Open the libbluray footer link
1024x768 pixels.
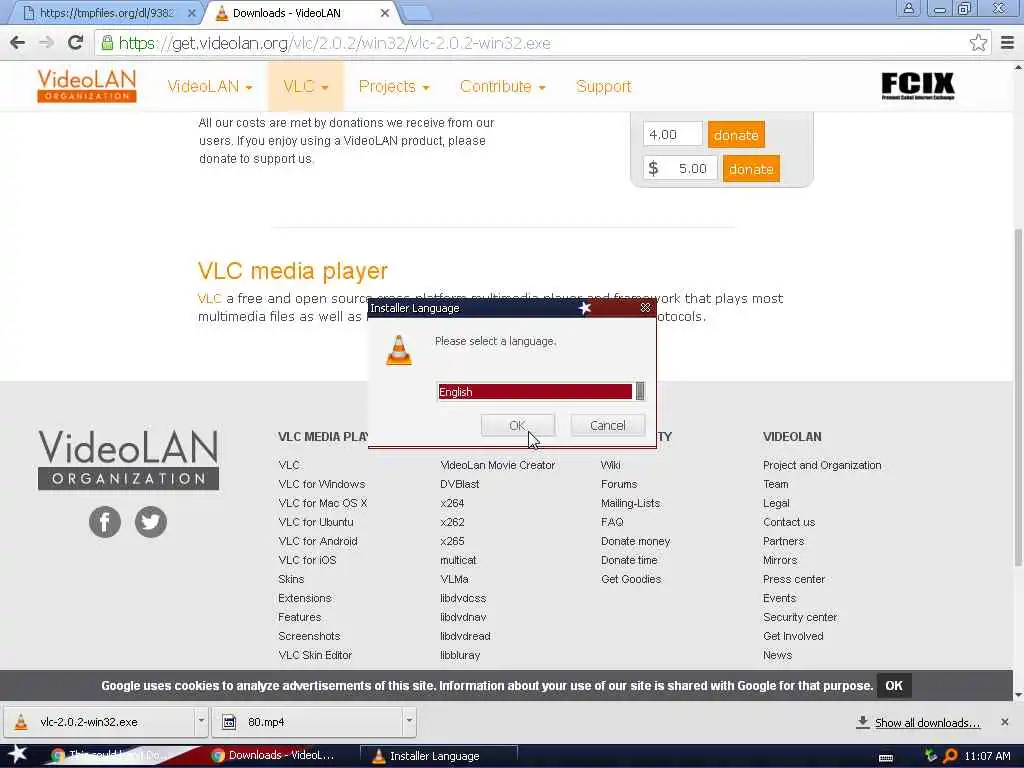click(x=460, y=654)
